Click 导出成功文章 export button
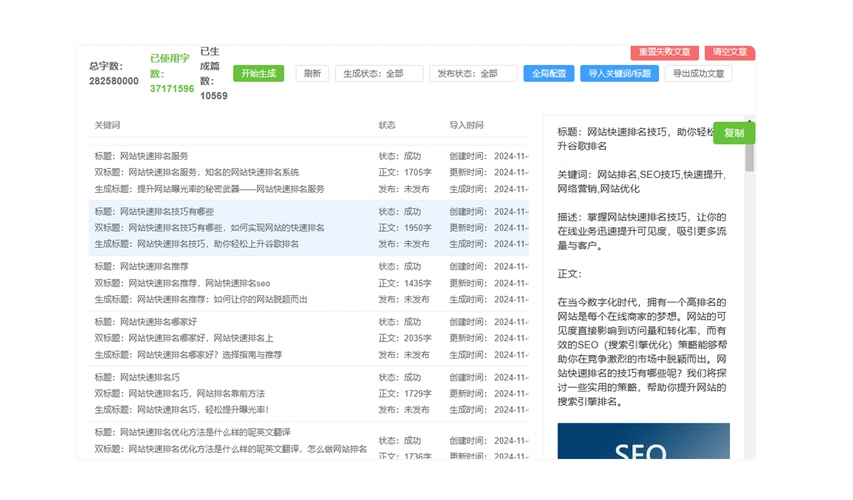The height and width of the screenshot is (500, 853). (x=699, y=73)
